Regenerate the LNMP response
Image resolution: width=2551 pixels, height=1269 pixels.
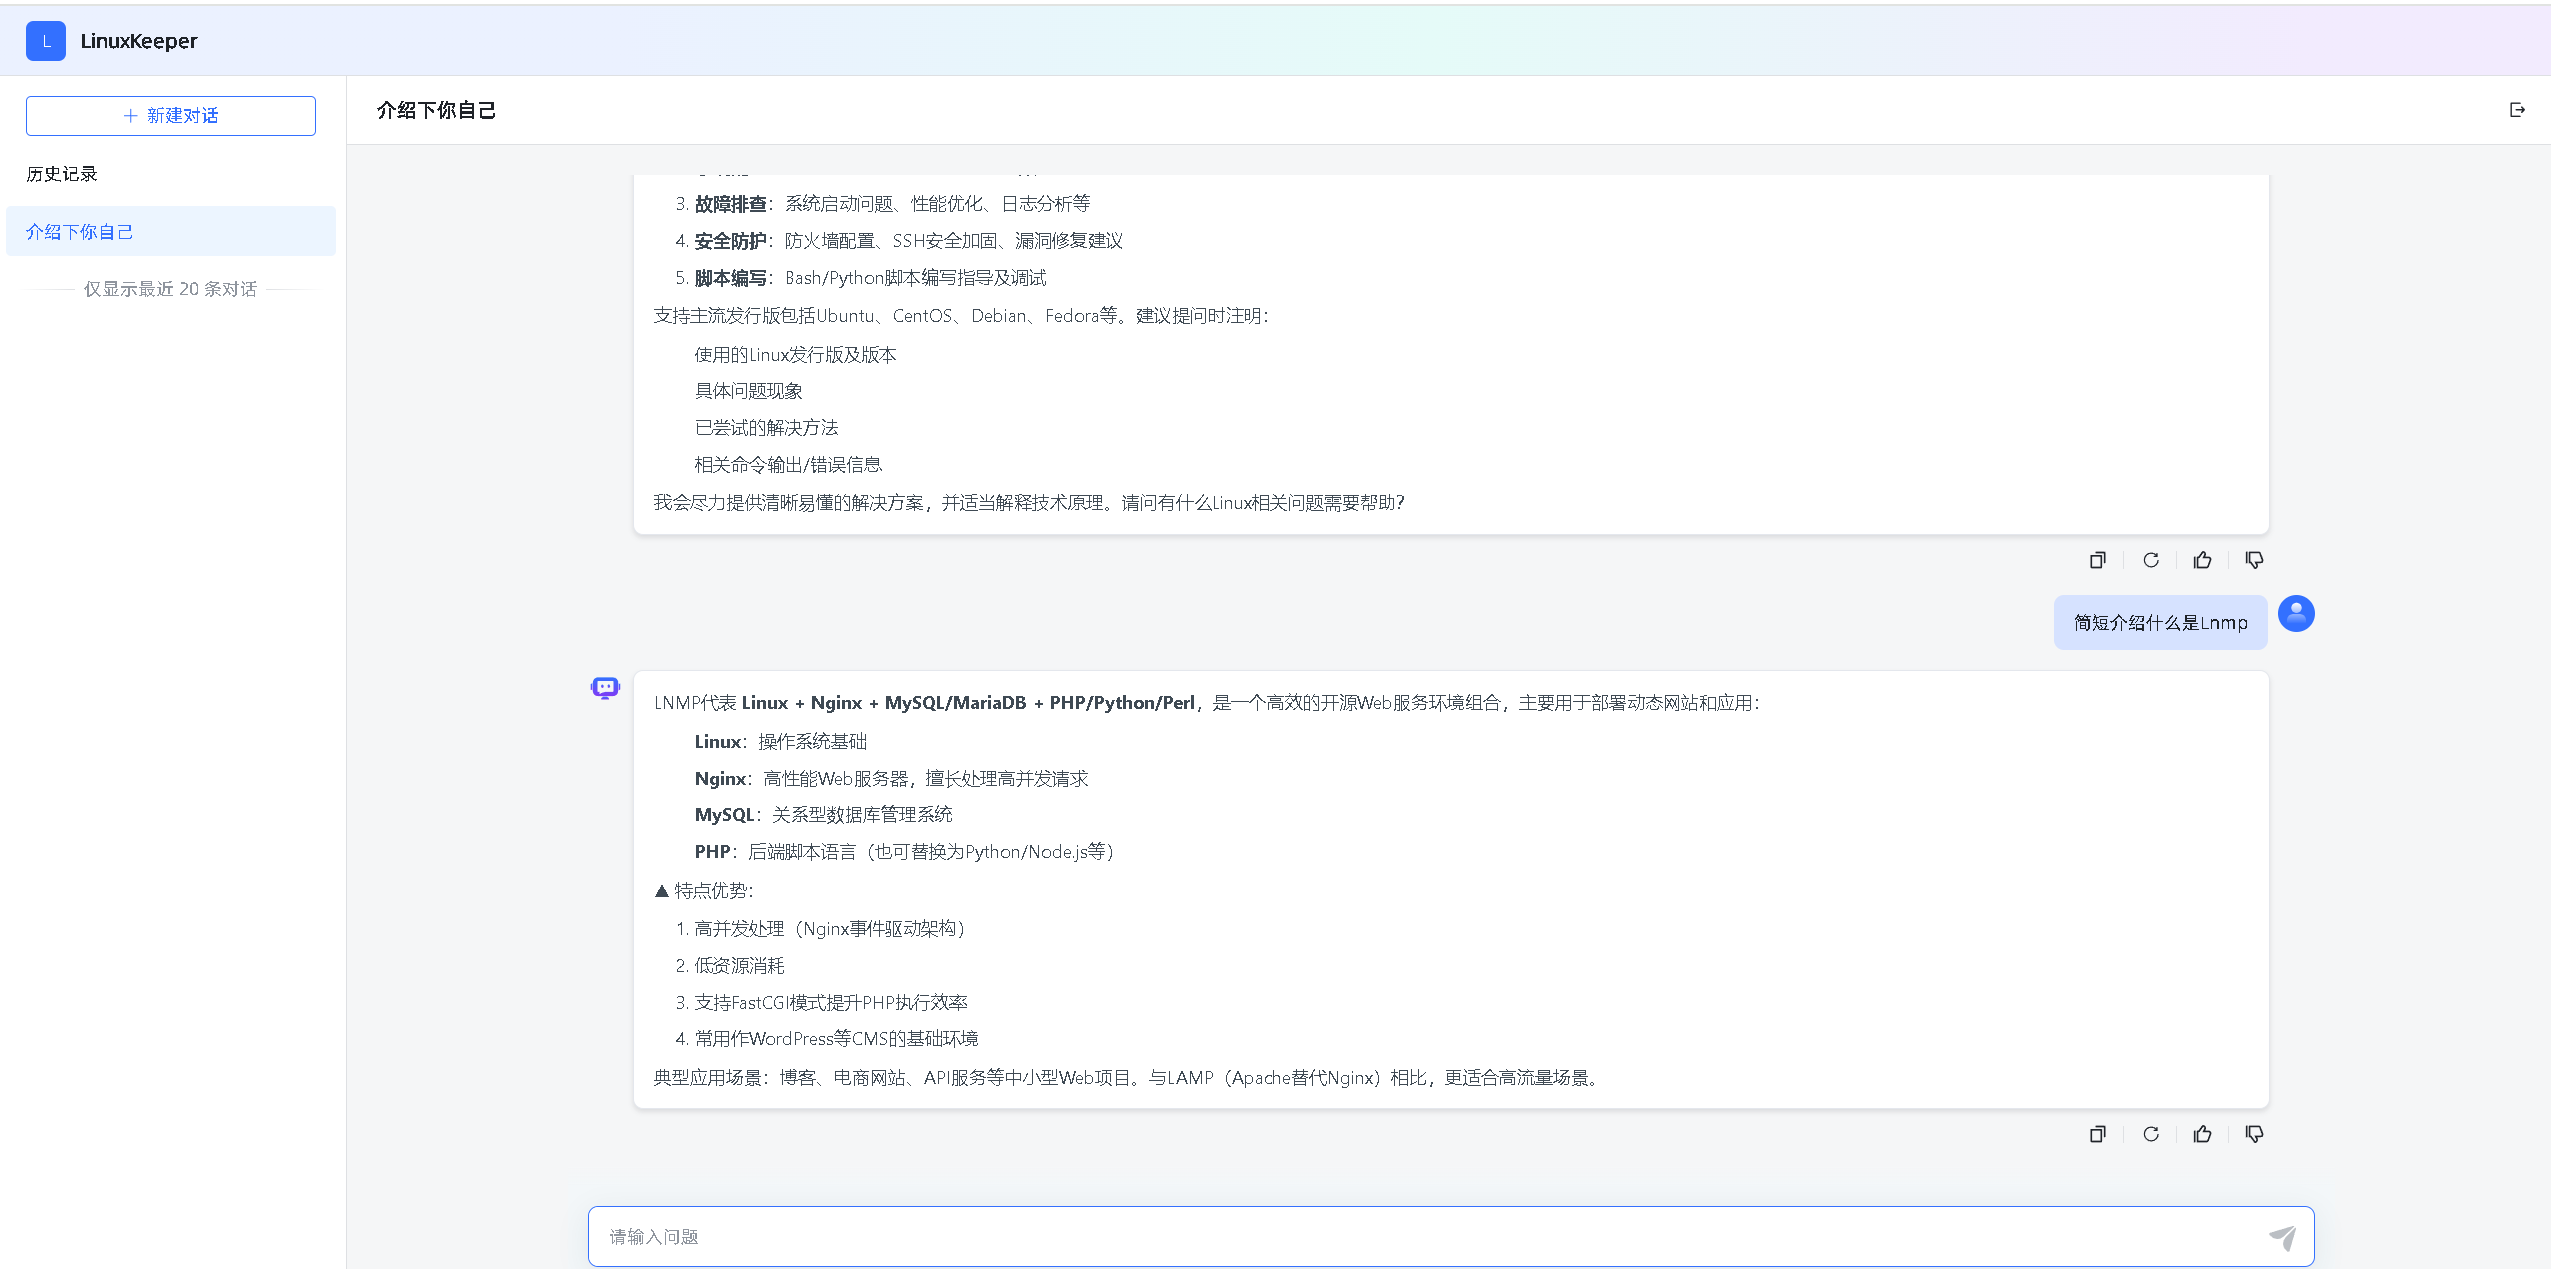point(2150,1133)
